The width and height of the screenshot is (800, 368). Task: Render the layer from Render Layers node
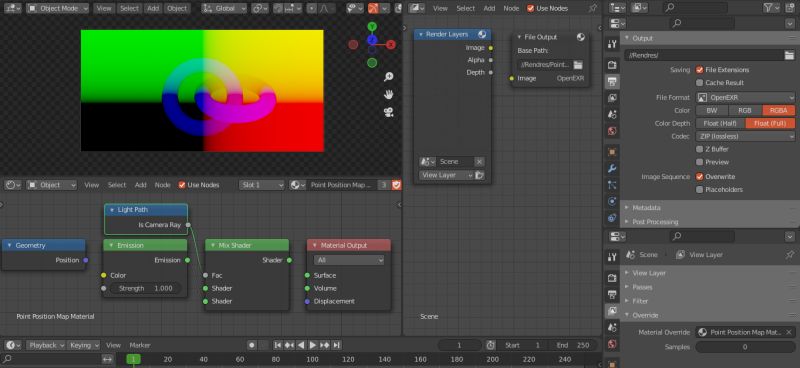(x=479, y=175)
